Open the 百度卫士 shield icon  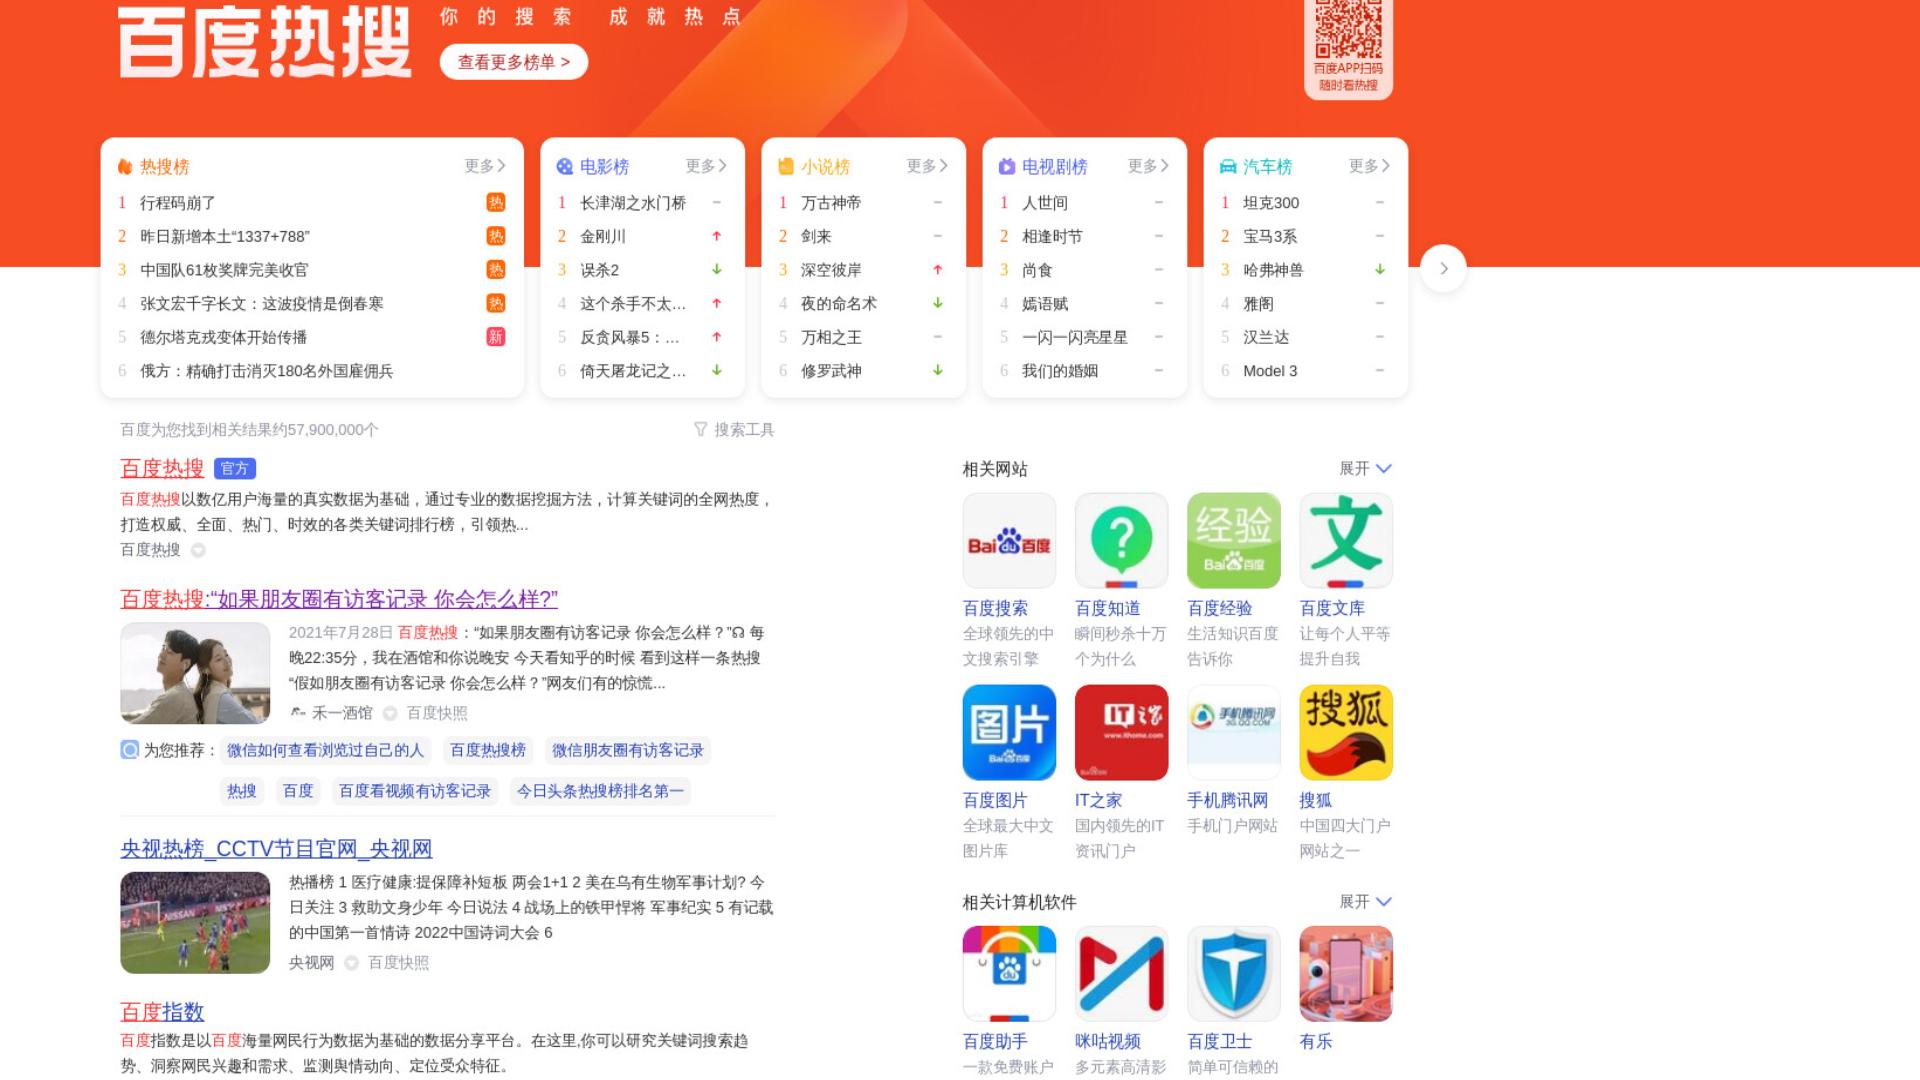[x=1233, y=973]
